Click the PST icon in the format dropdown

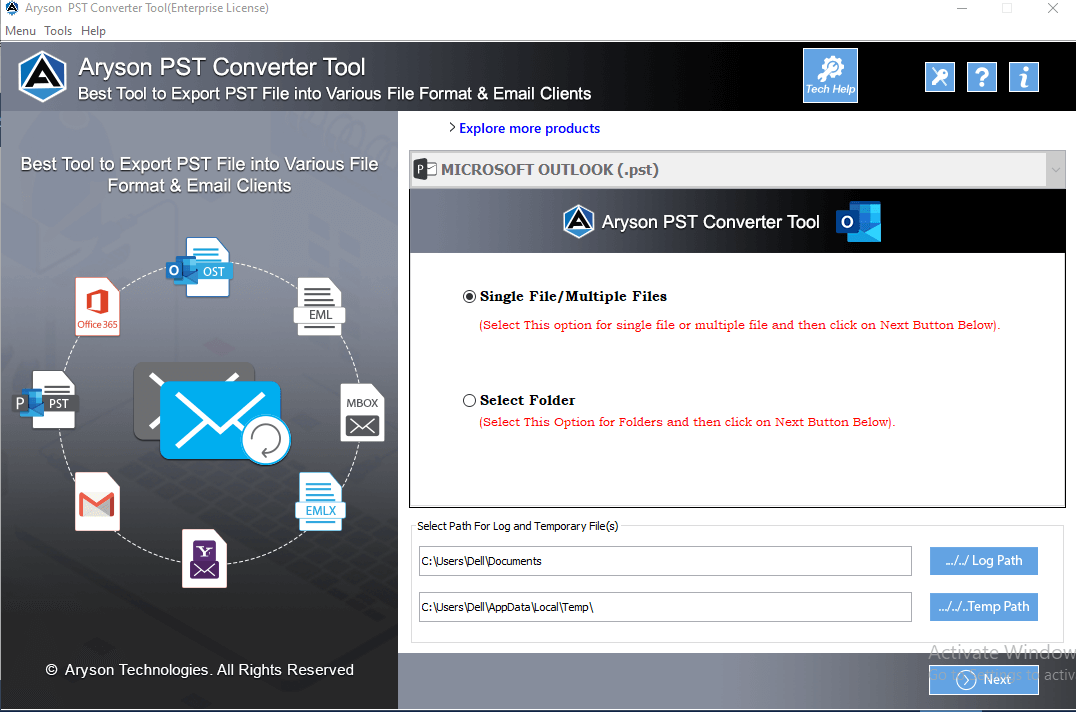pos(425,169)
